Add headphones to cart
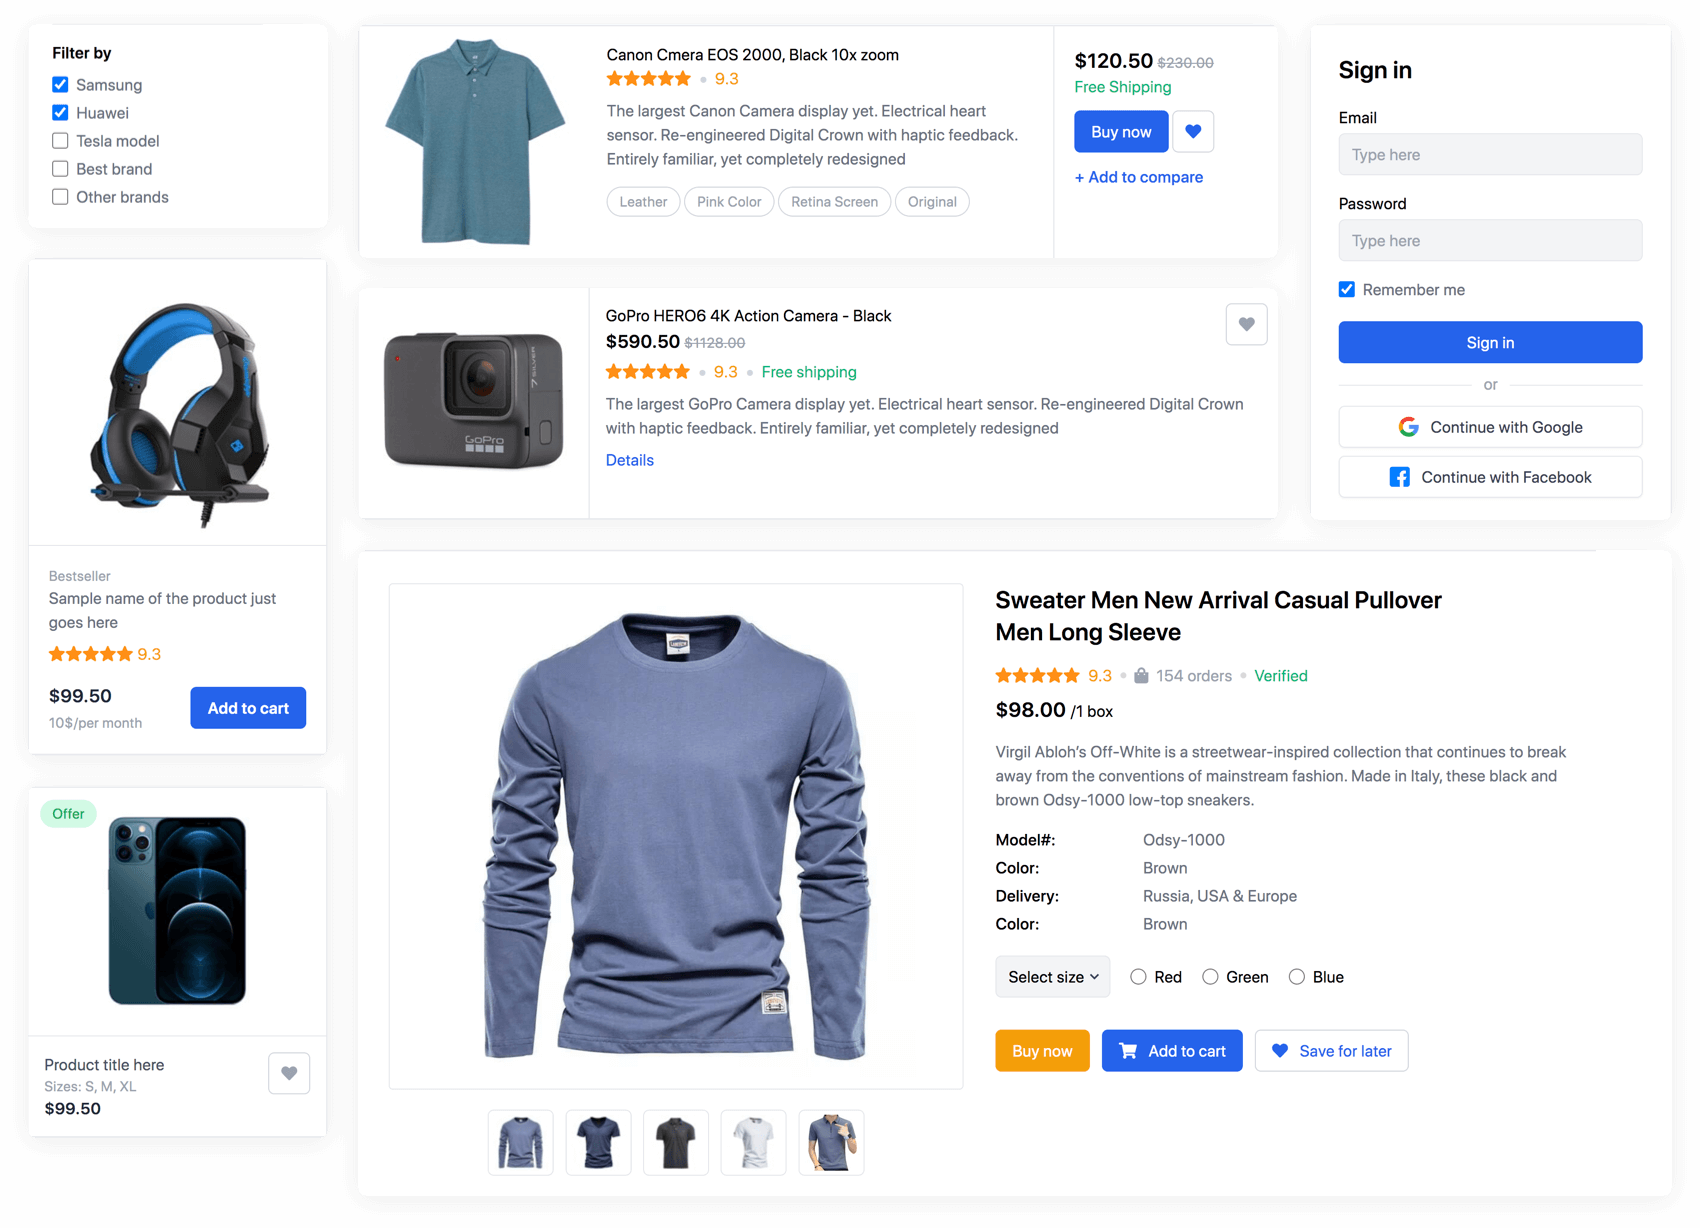The width and height of the screenshot is (1700, 1228). point(248,708)
